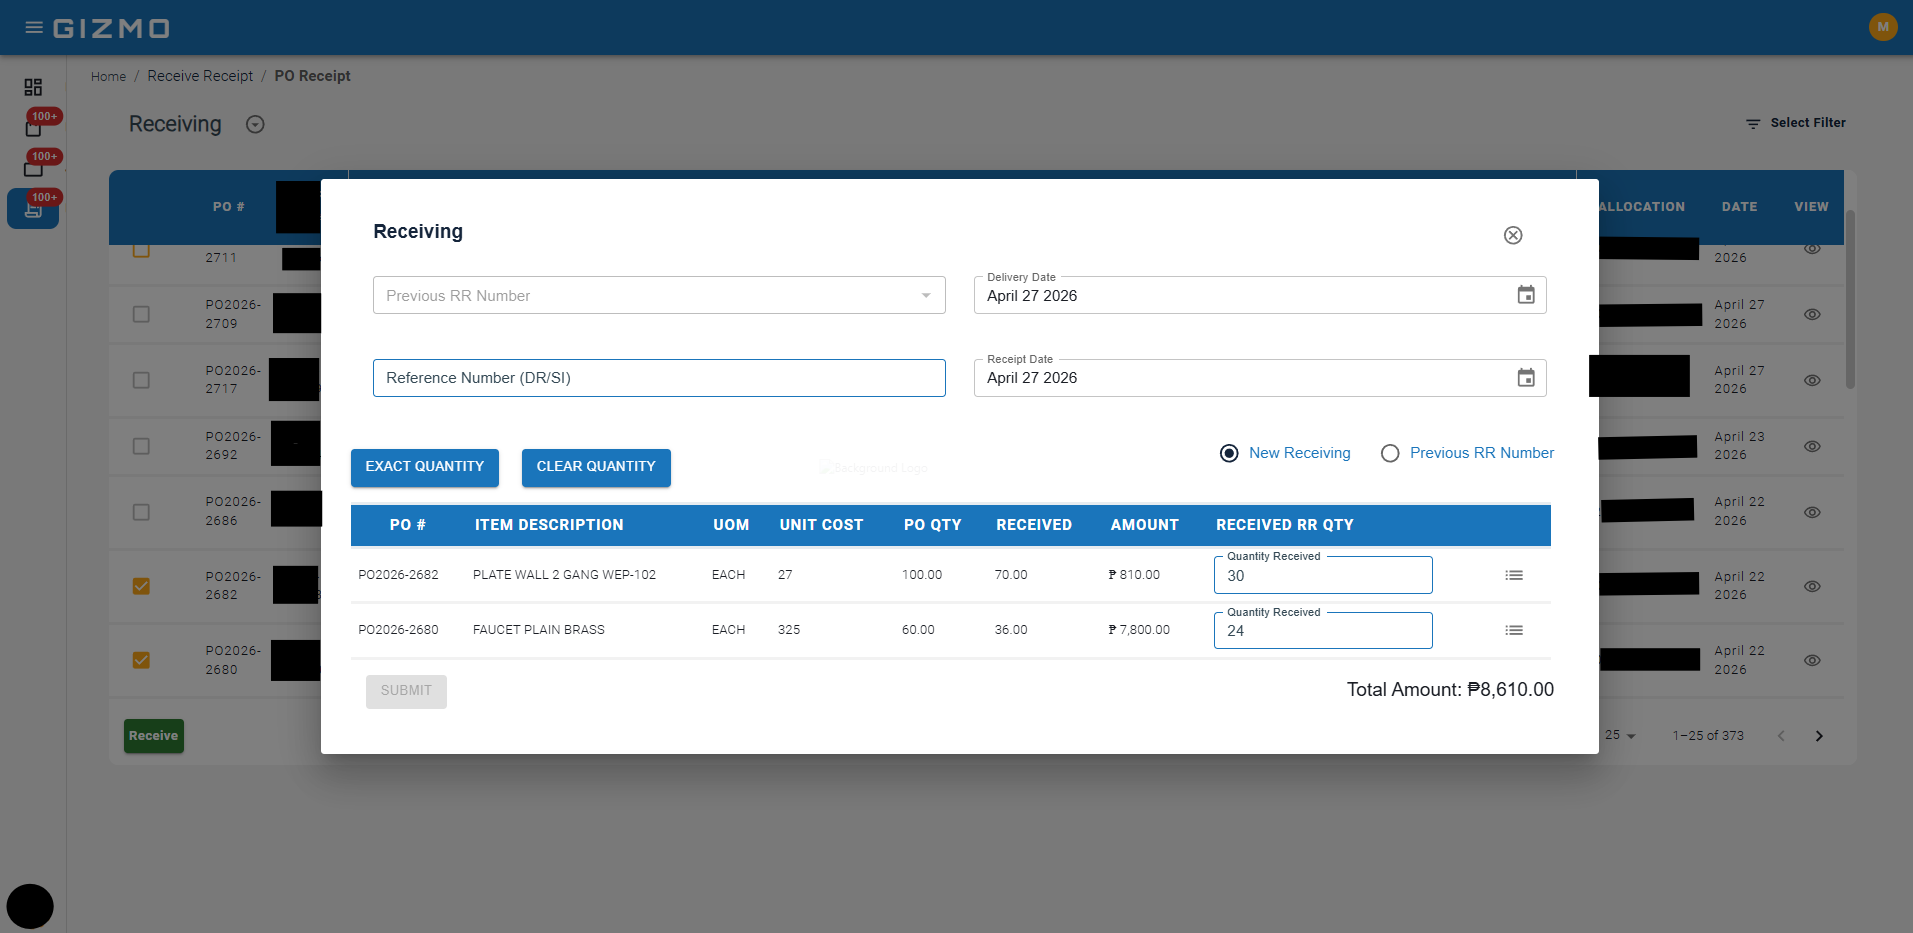
Task: Click the Receipt Date field April 27 2026
Action: [1260, 378]
